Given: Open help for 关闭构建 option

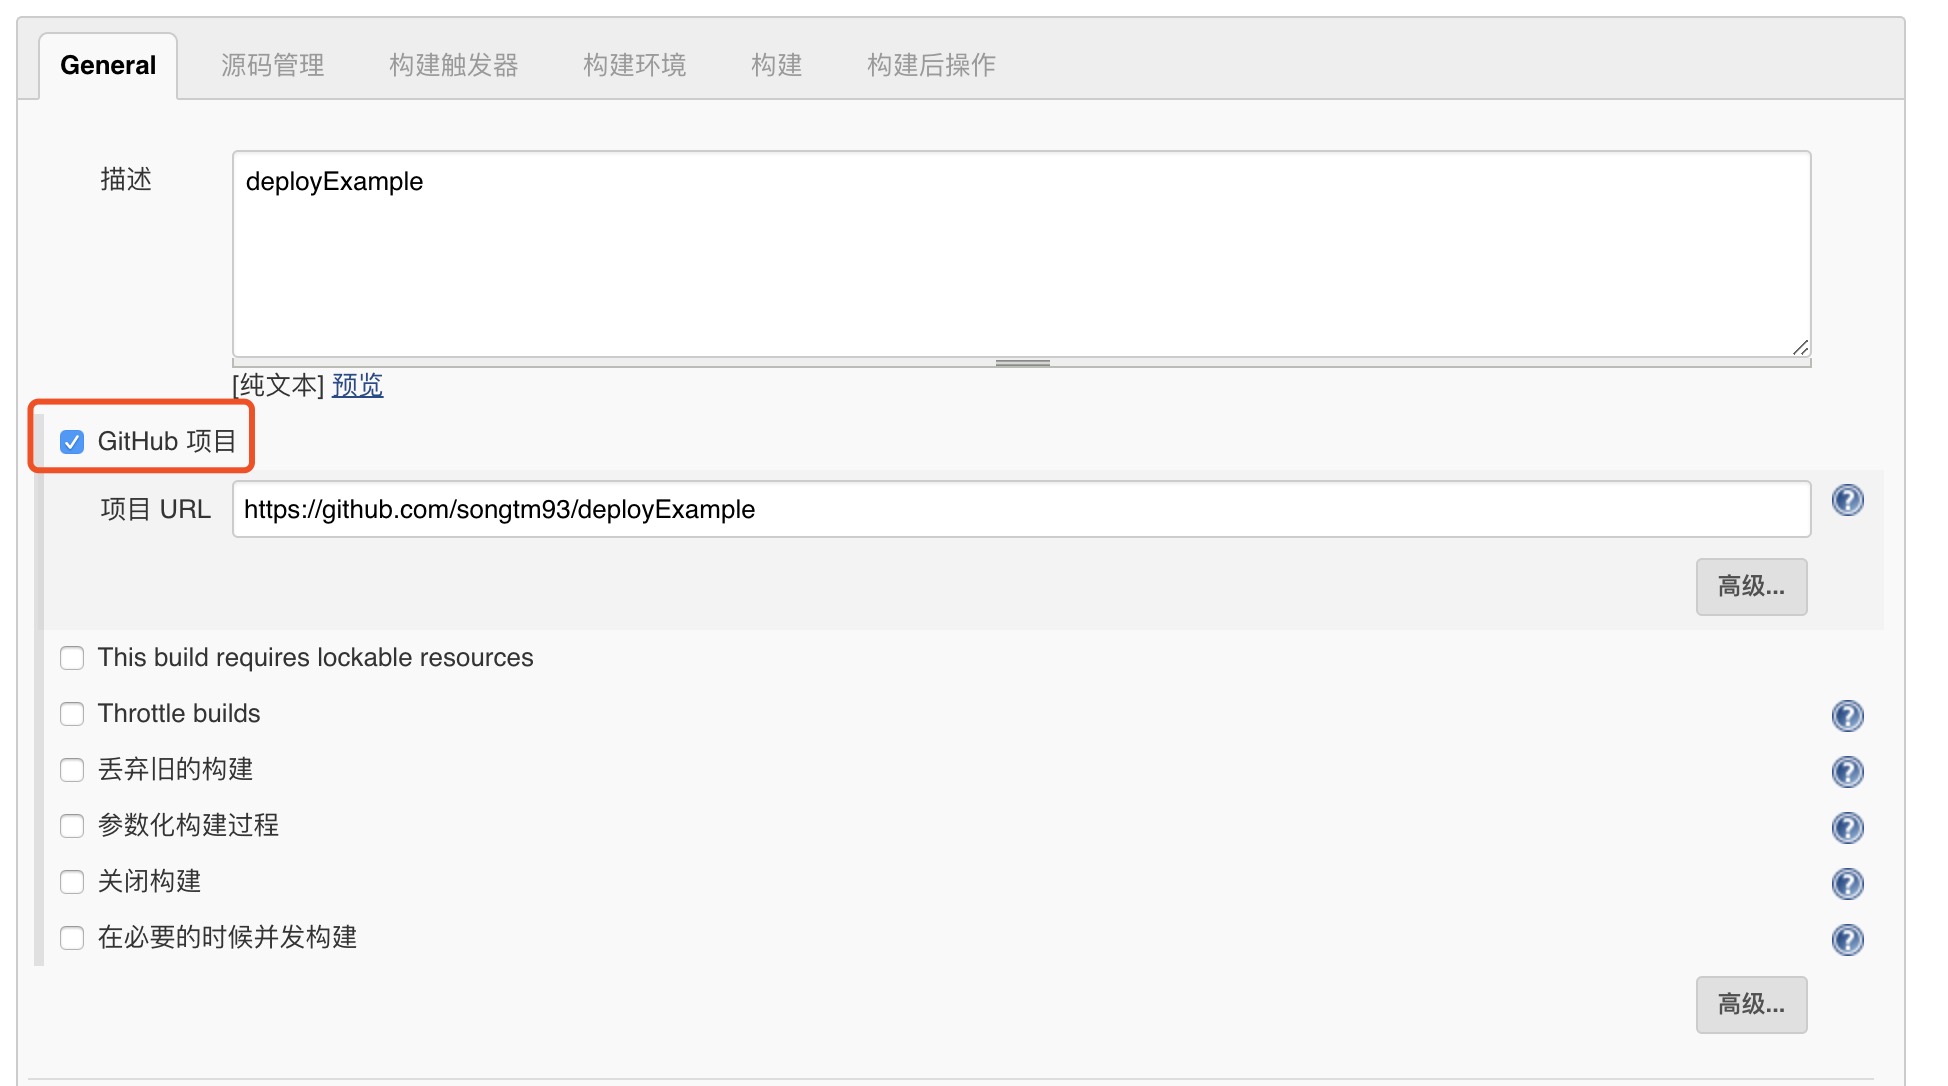Looking at the screenshot, I should (x=1847, y=883).
